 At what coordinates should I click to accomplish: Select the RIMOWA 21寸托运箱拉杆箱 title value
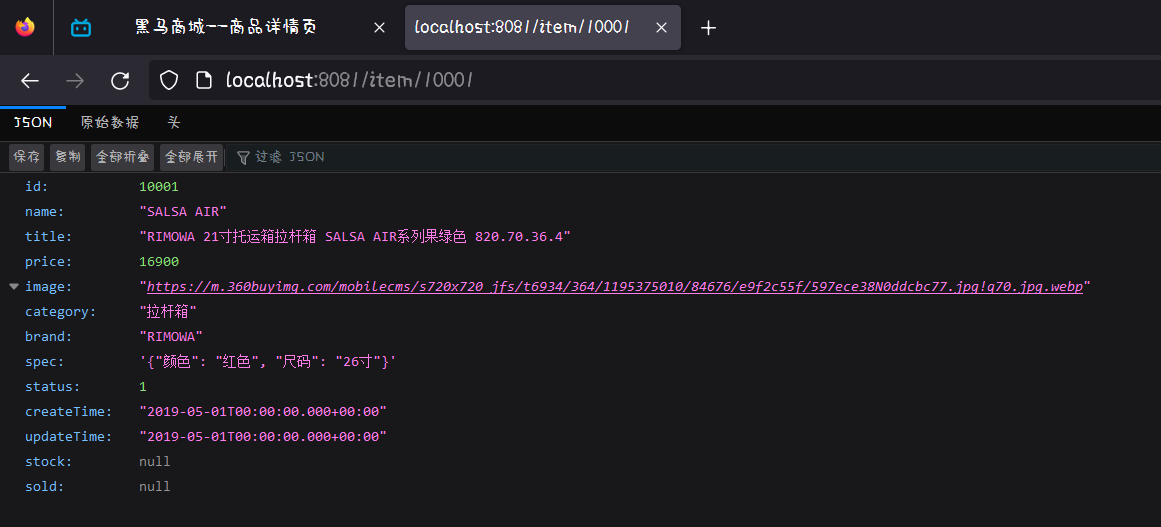click(355, 237)
